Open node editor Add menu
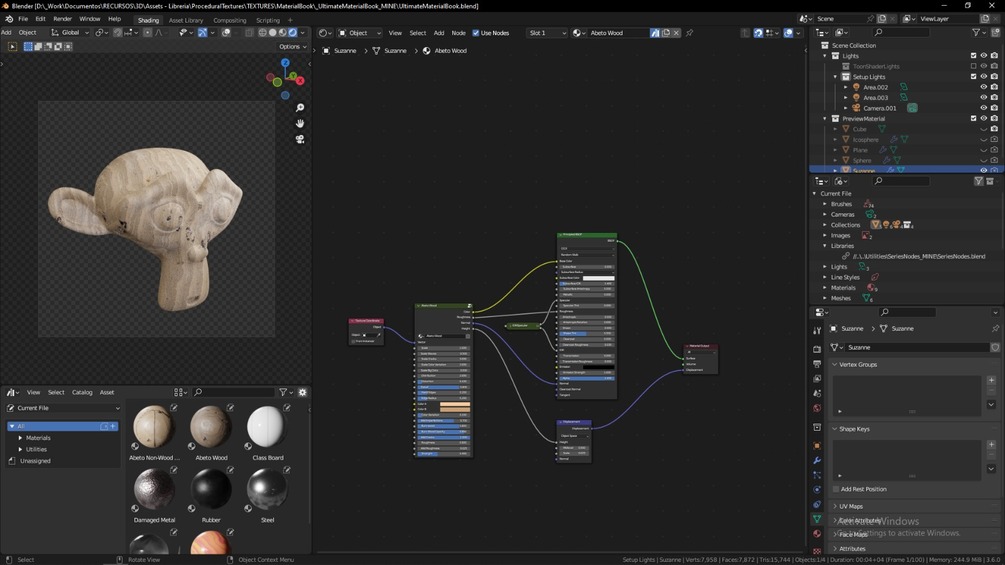This screenshot has height=565, width=1005. (x=438, y=33)
